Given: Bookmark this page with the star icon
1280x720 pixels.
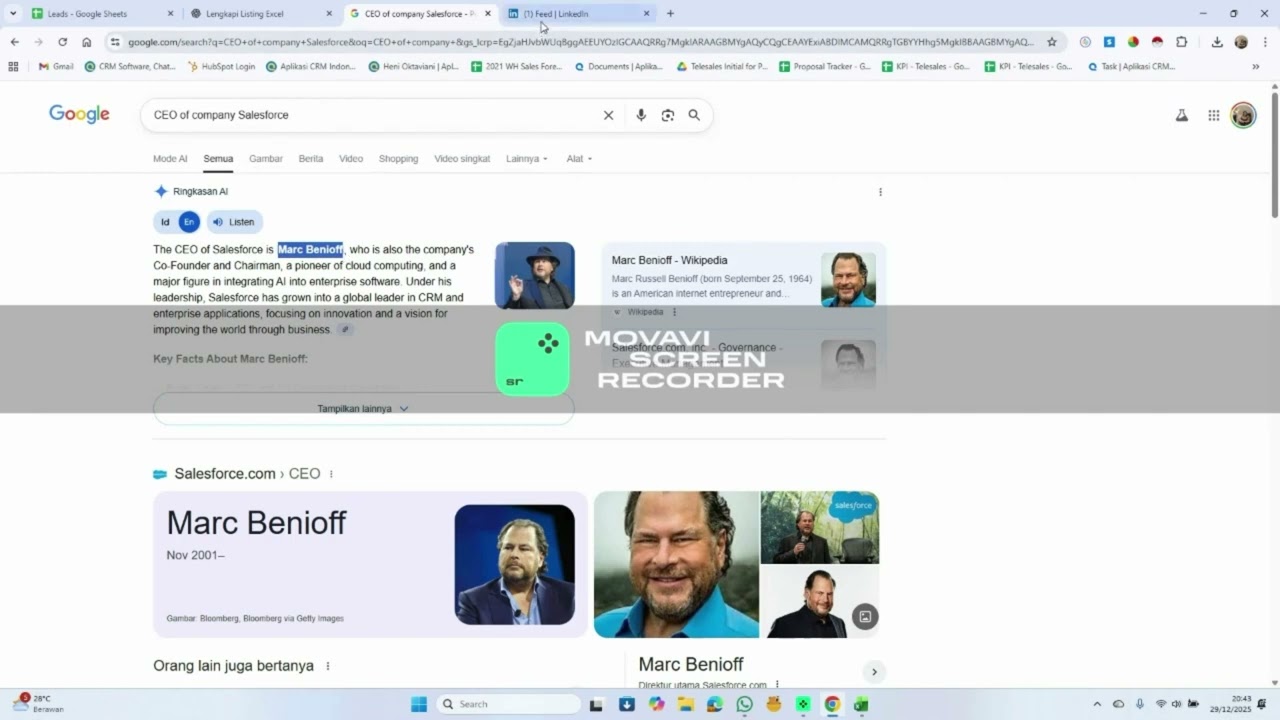Looking at the screenshot, I should click(1052, 42).
